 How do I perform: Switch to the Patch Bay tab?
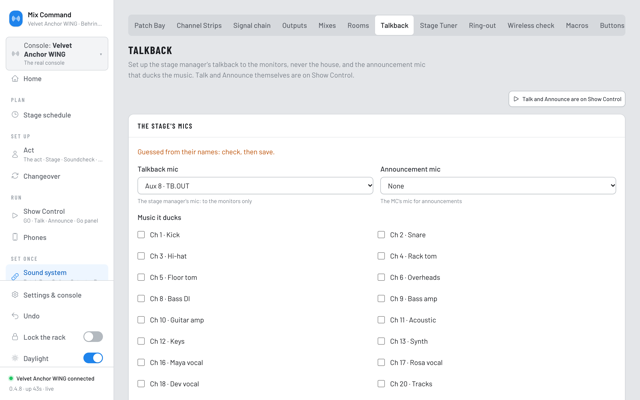[150, 25]
